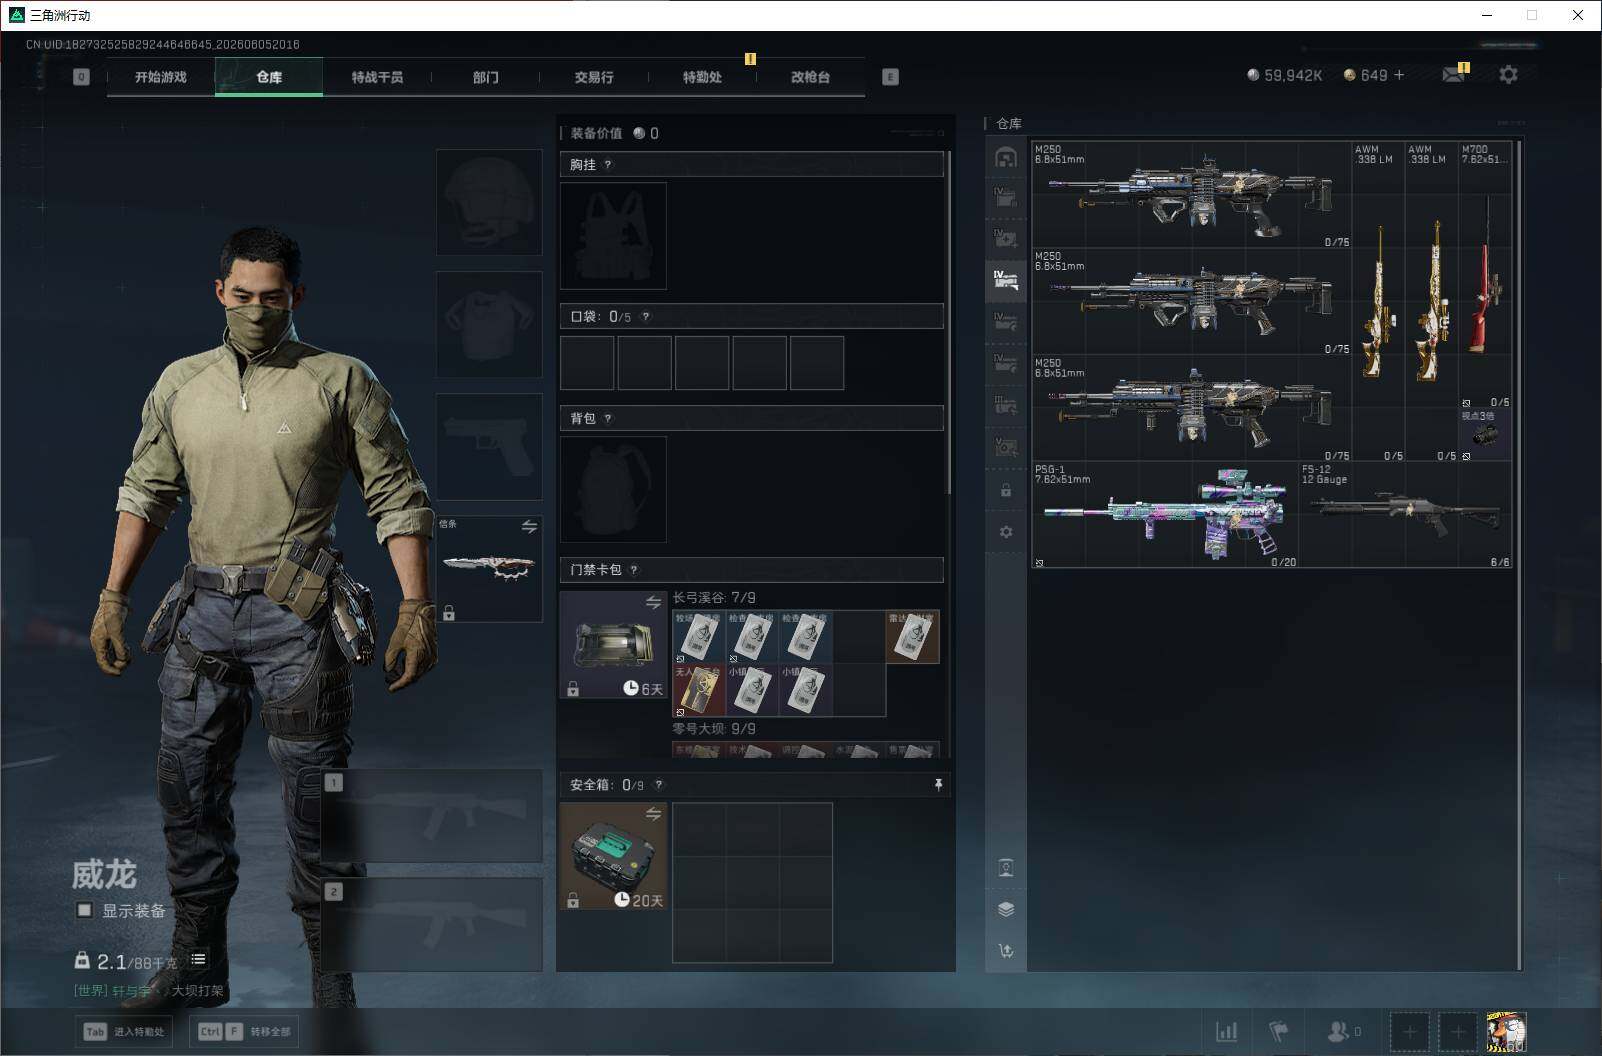Click the lock icon on keycard case
The height and width of the screenshot is (1056, 1602).
pyautogui.click(x=573, y=689)
